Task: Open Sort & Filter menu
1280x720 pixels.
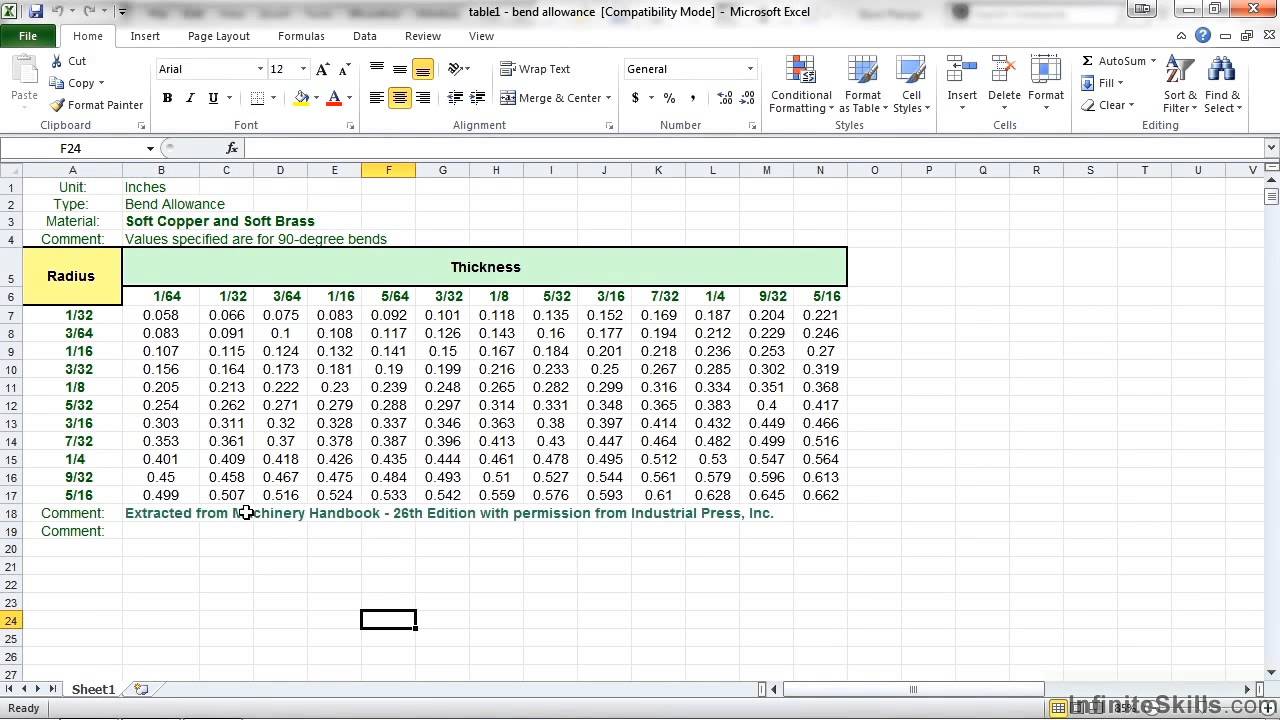Action: (1180, 85)
